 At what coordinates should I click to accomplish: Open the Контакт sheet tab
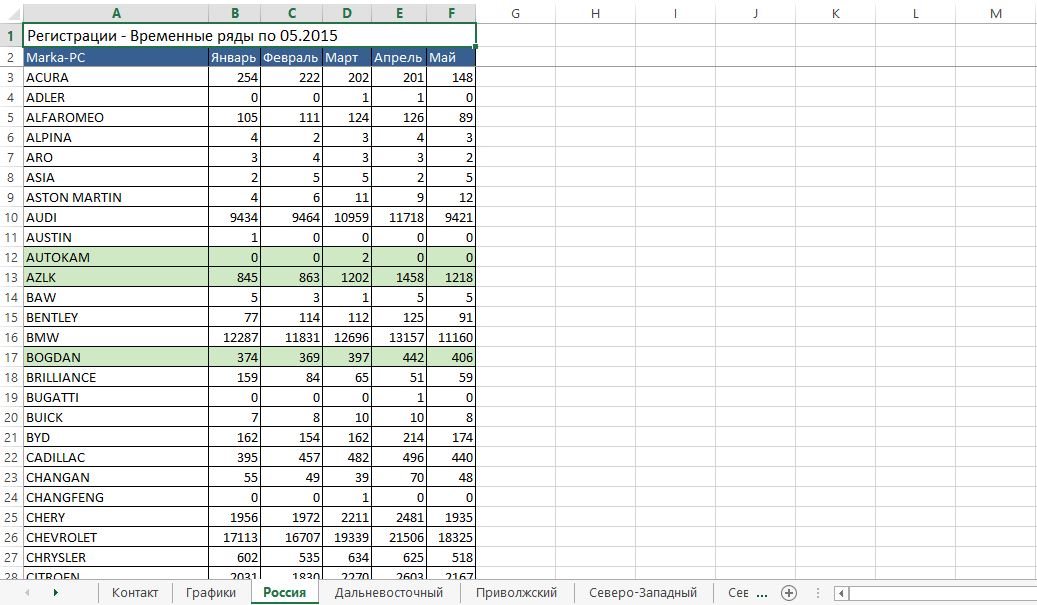coord(135,592)
